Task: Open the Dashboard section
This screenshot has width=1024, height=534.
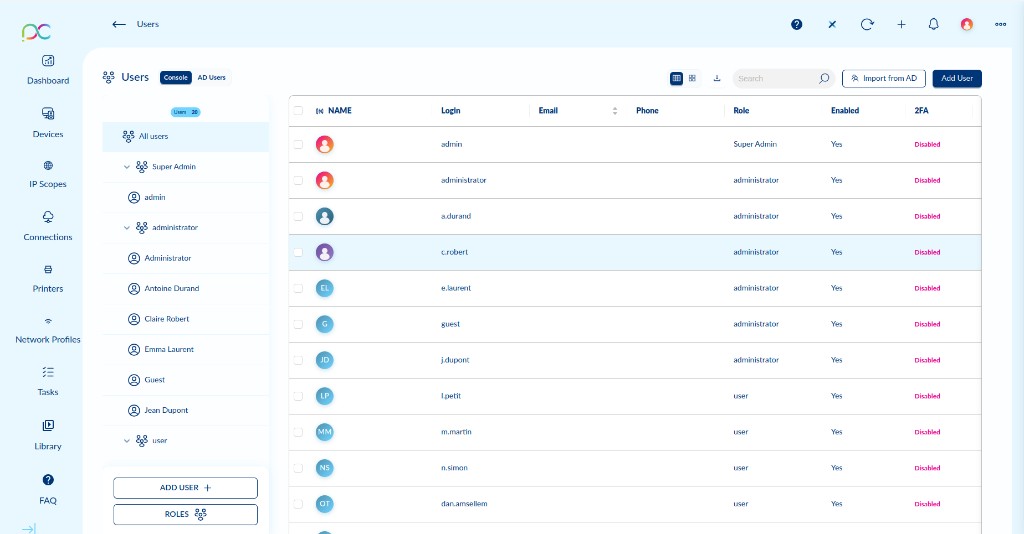Action: coord(48,70)
